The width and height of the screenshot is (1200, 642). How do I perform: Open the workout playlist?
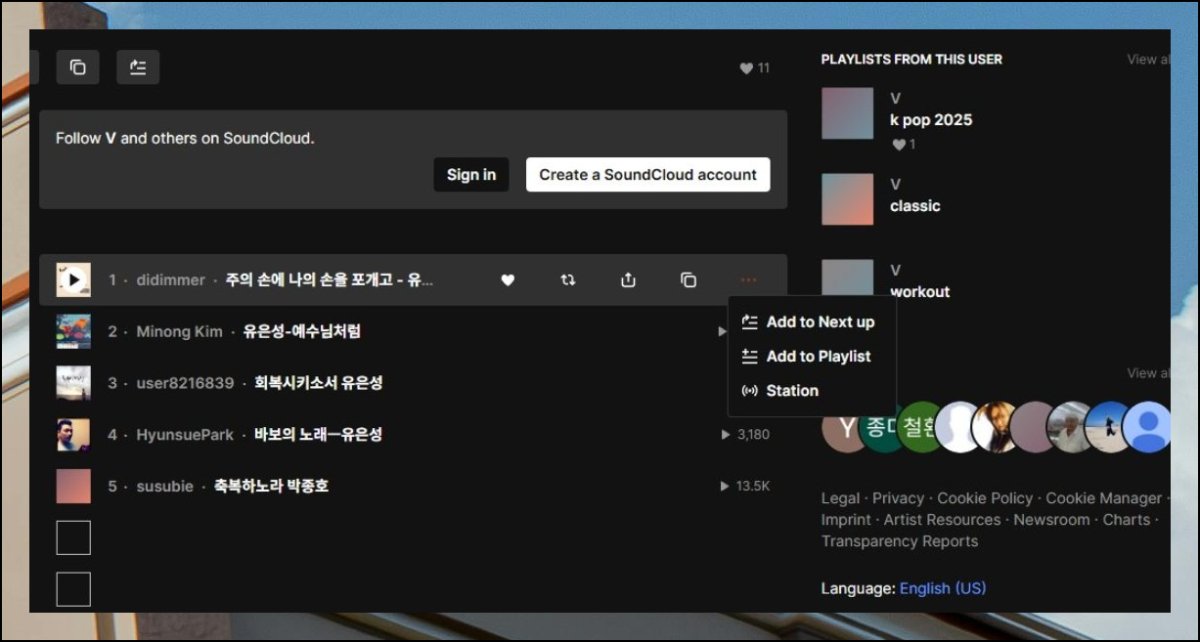[x=920, y=292]
